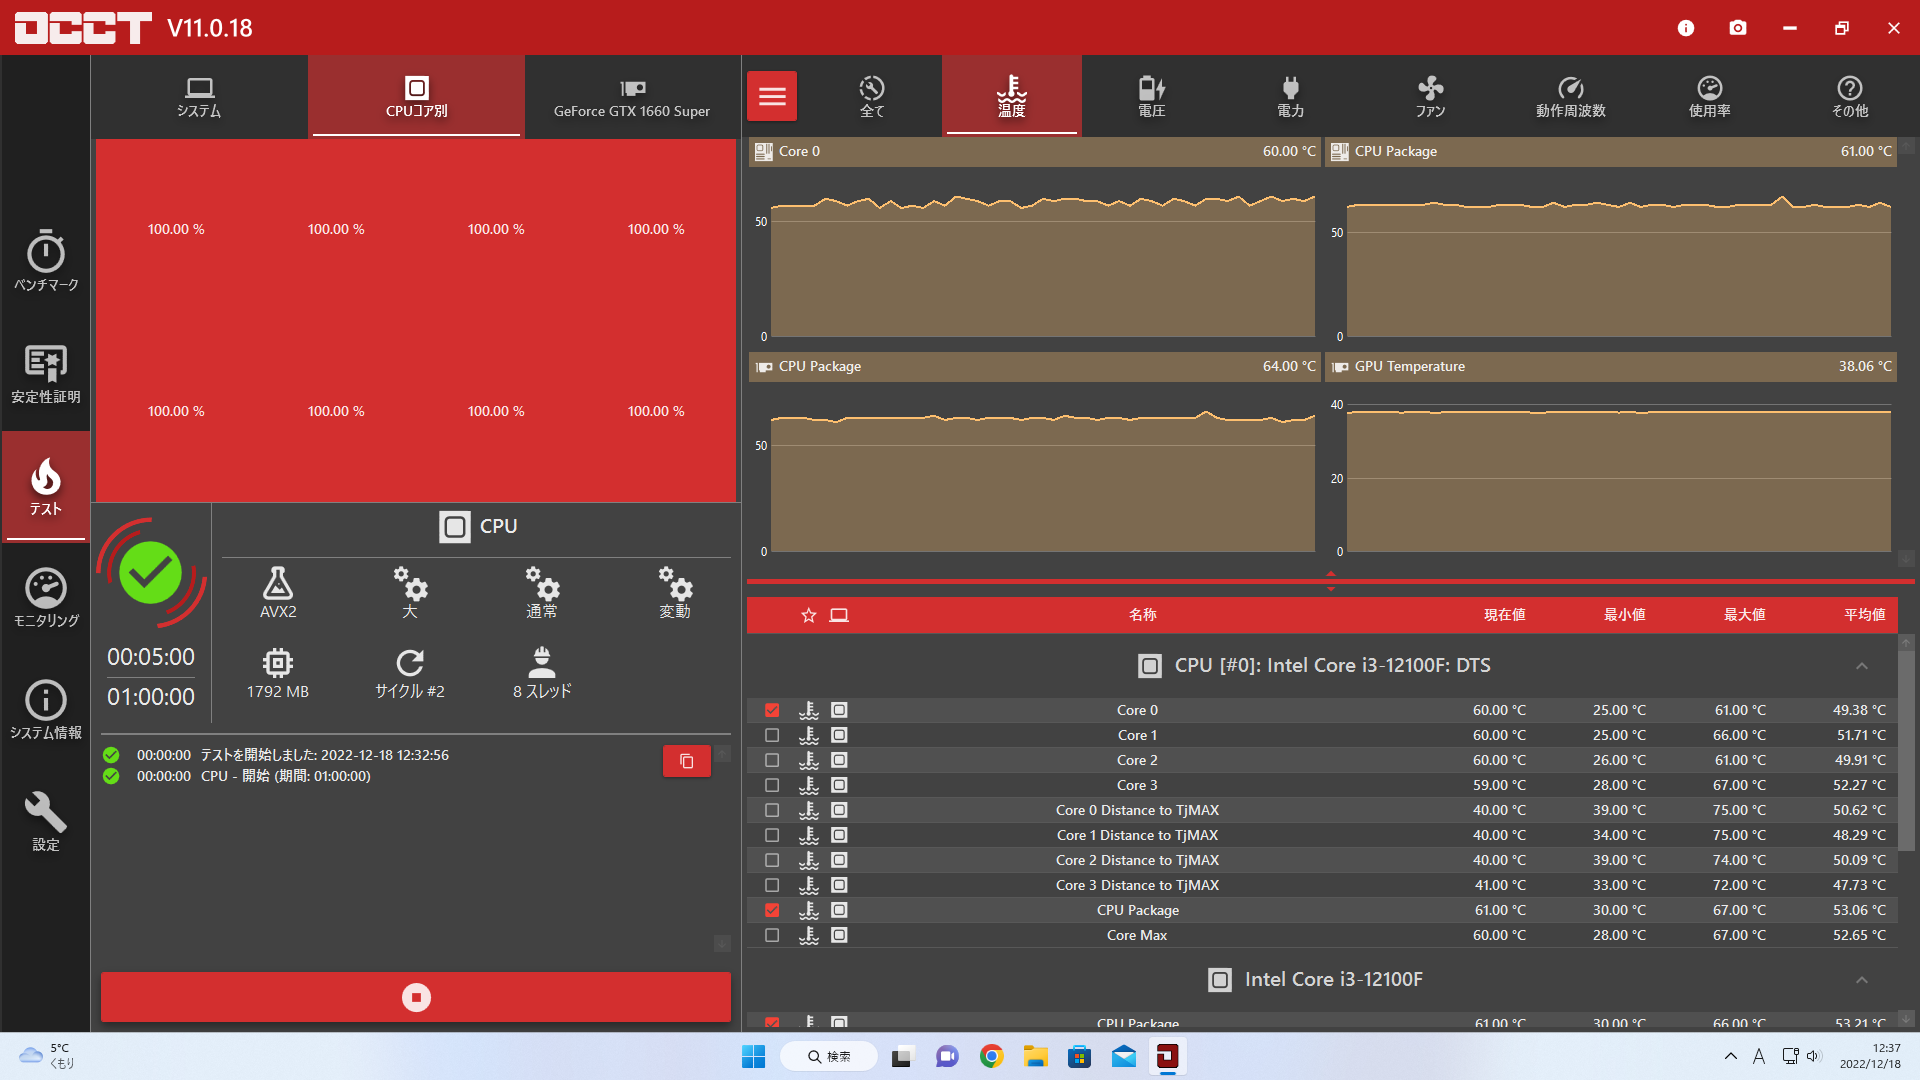Click the 大 data set size option
The height and width of the screenshot is (1080, 1920).
pos(410,593)
